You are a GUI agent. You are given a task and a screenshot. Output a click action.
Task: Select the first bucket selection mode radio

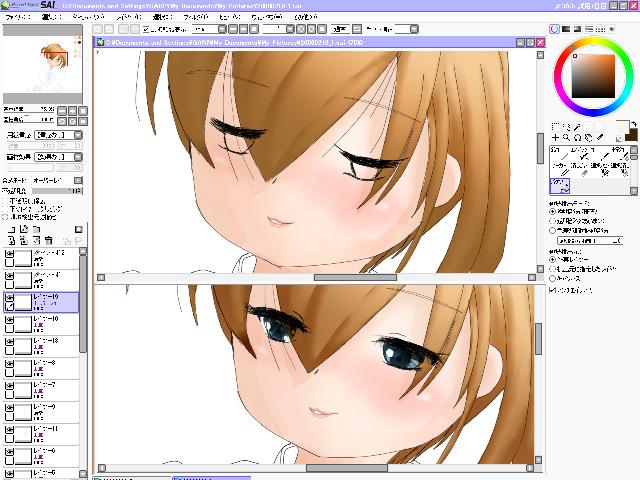[552, 211]
